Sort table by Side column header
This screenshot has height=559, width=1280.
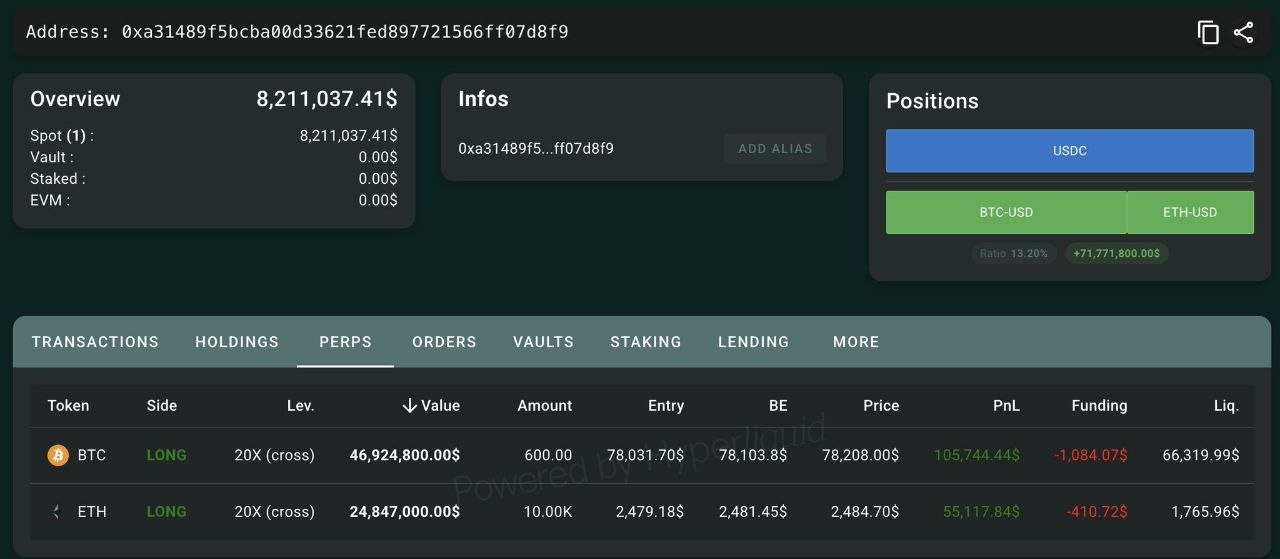162,406
